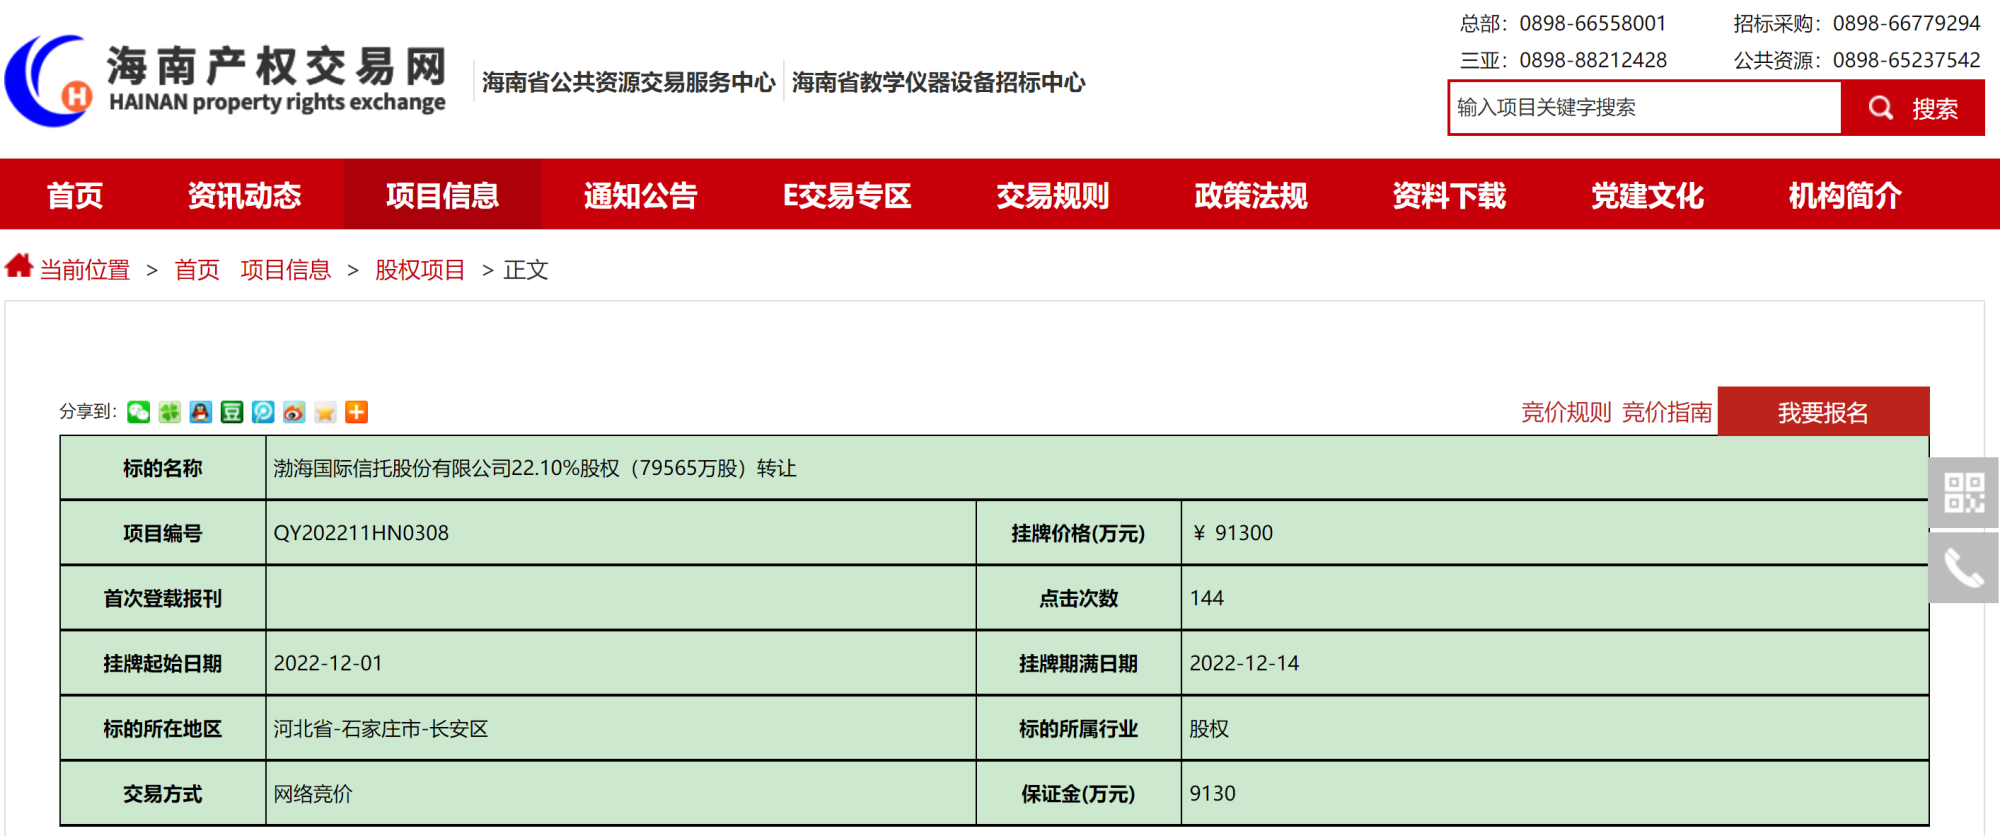Open the 机构简介 navigation tab
Image resolution: width=2000 pixels, height=836 pixels.
pos(1845,195)
